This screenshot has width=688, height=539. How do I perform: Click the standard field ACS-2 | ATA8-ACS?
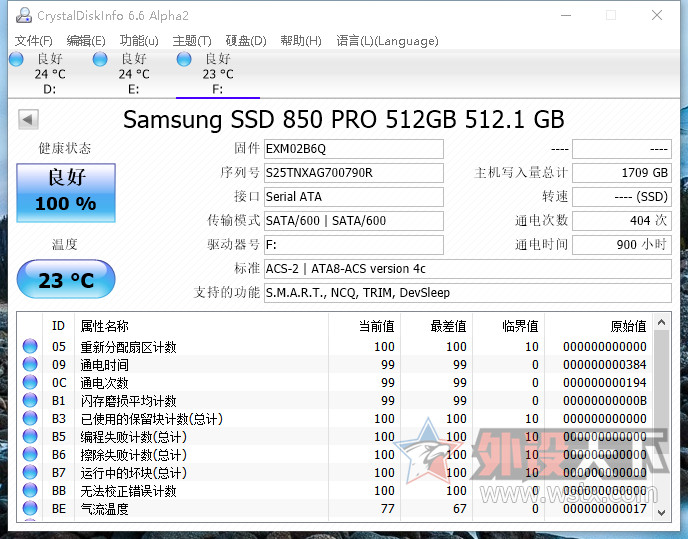click(468, 269)
